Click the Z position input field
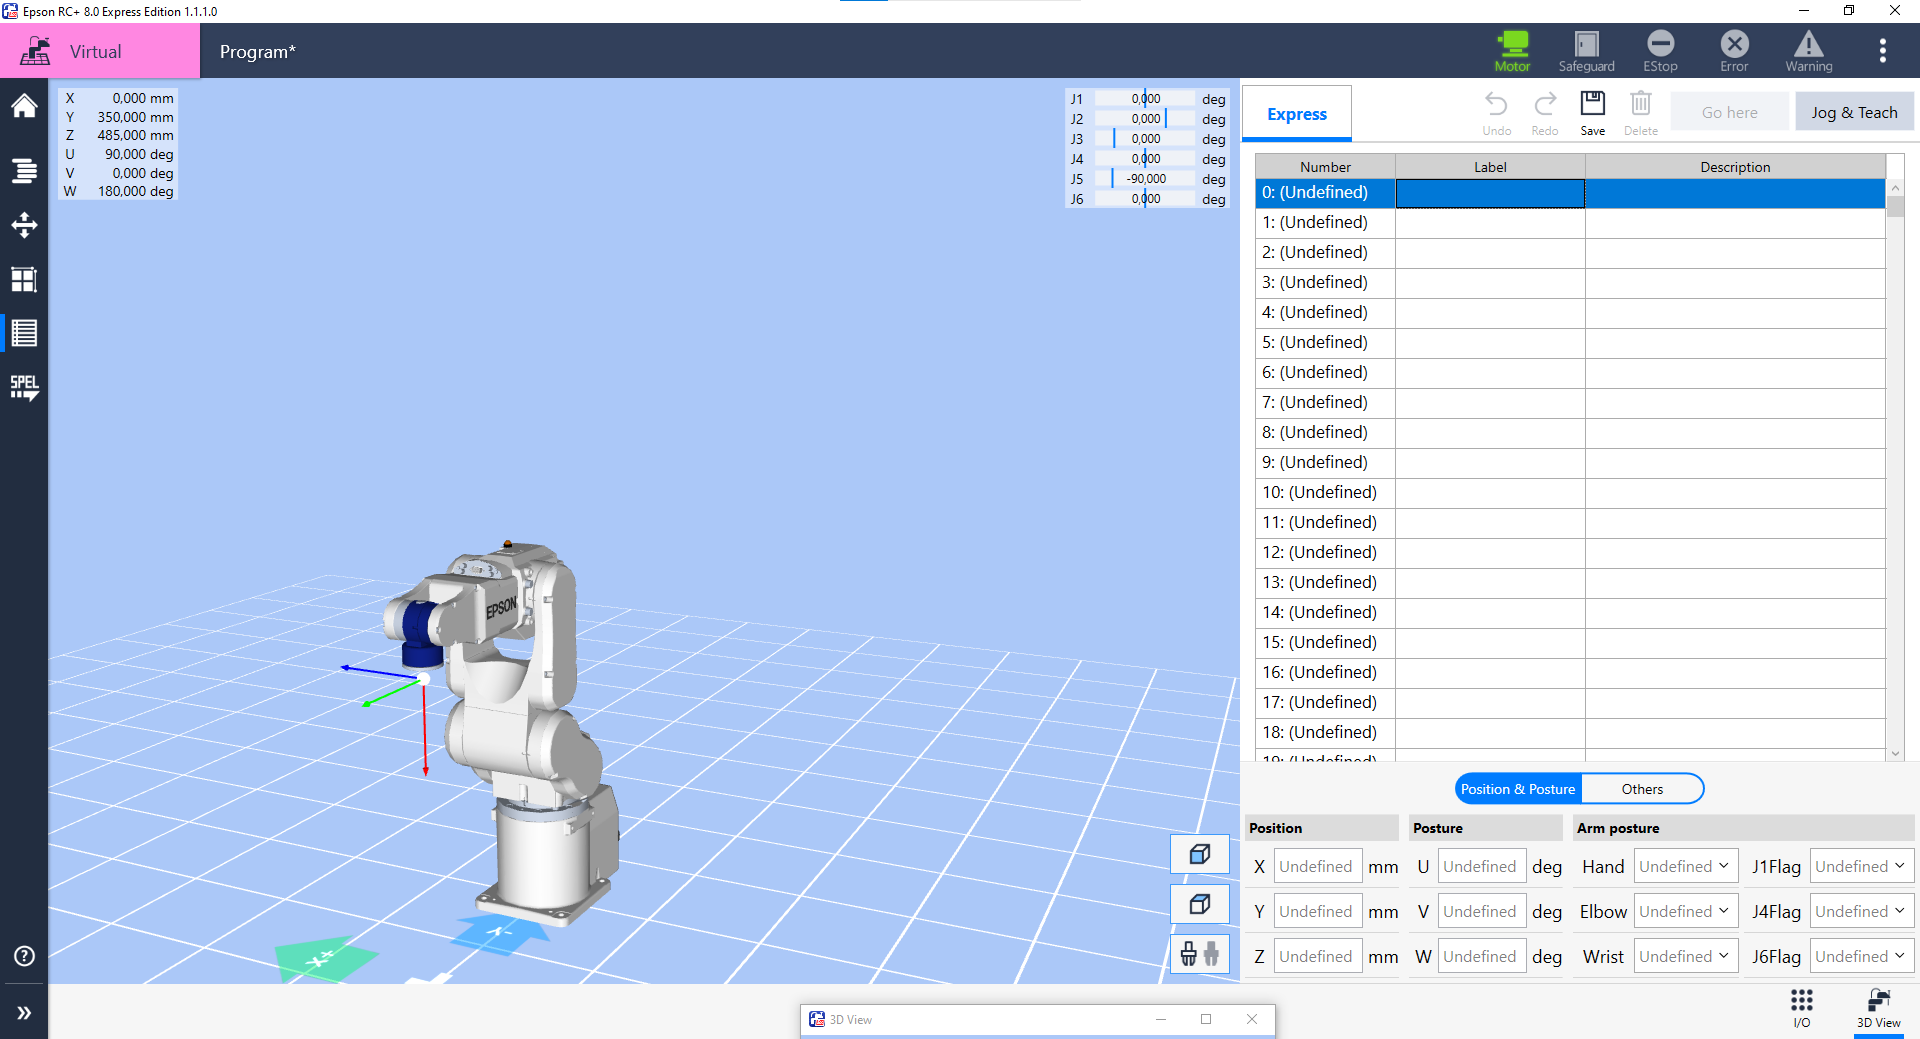1920x1039 pixels. point(1318,957)
